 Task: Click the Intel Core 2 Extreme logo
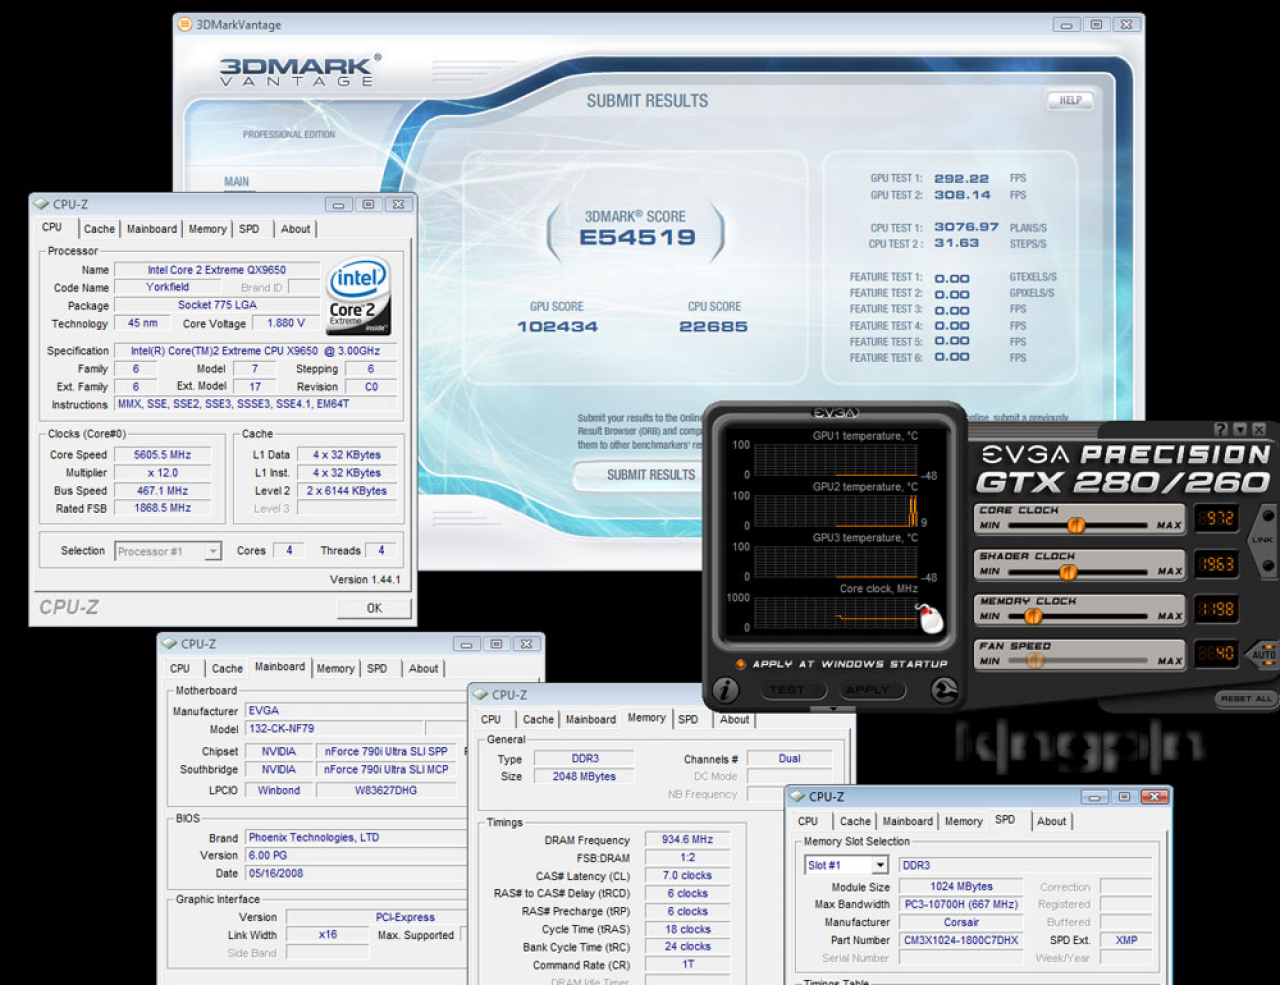tap(358, 298)
